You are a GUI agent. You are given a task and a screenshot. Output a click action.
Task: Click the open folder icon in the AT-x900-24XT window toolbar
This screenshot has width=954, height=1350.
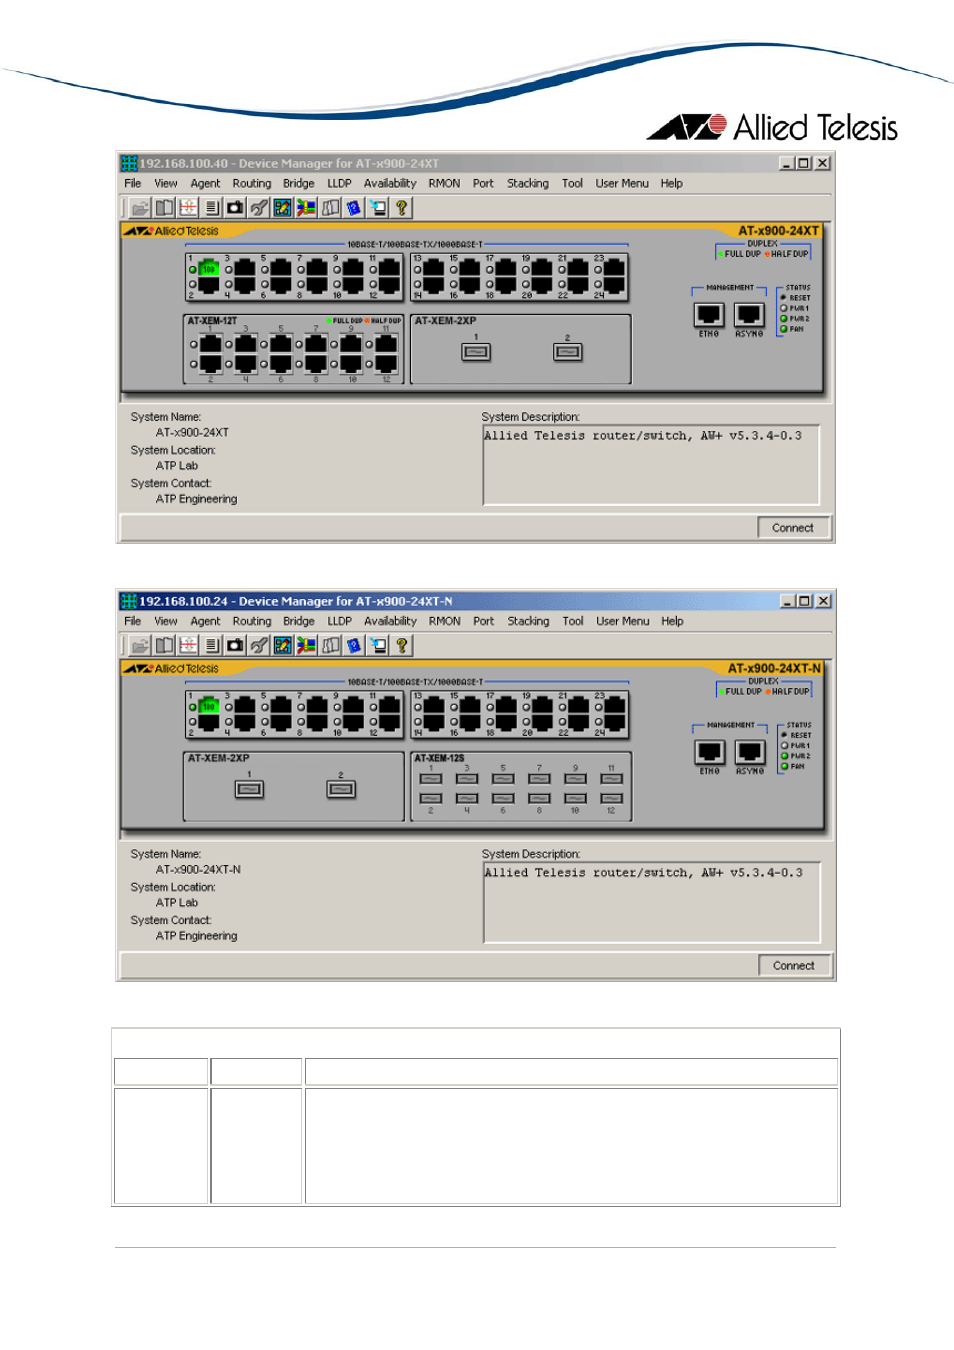[140, 208]
